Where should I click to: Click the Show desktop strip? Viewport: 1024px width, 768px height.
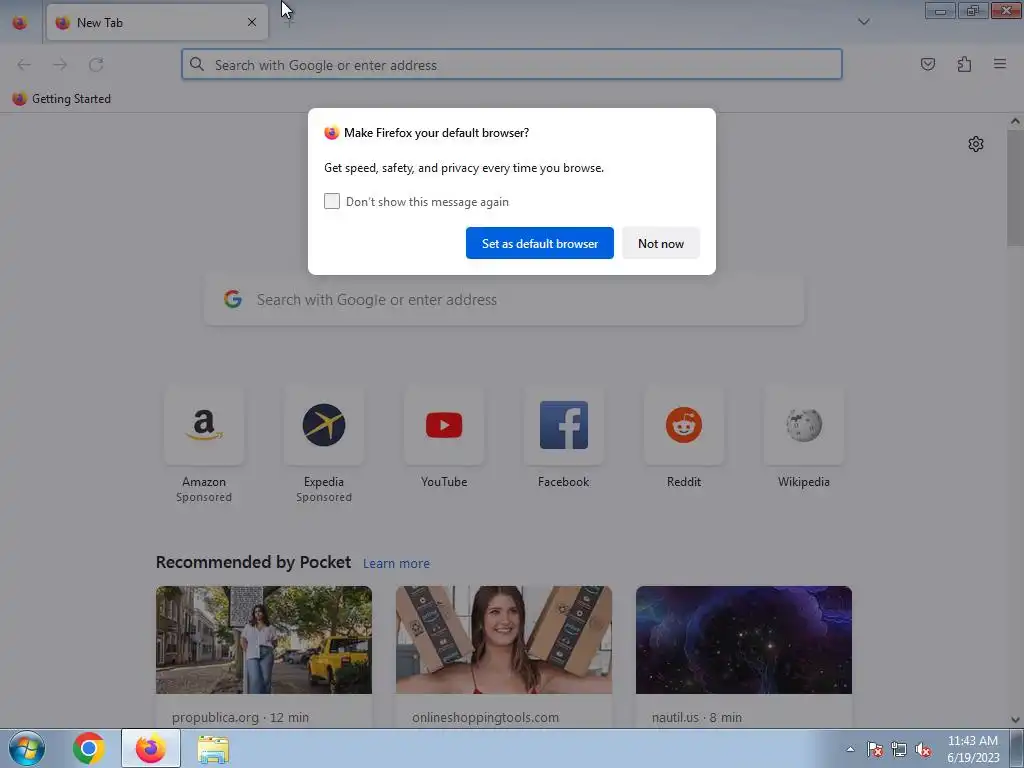(1017, 748)
